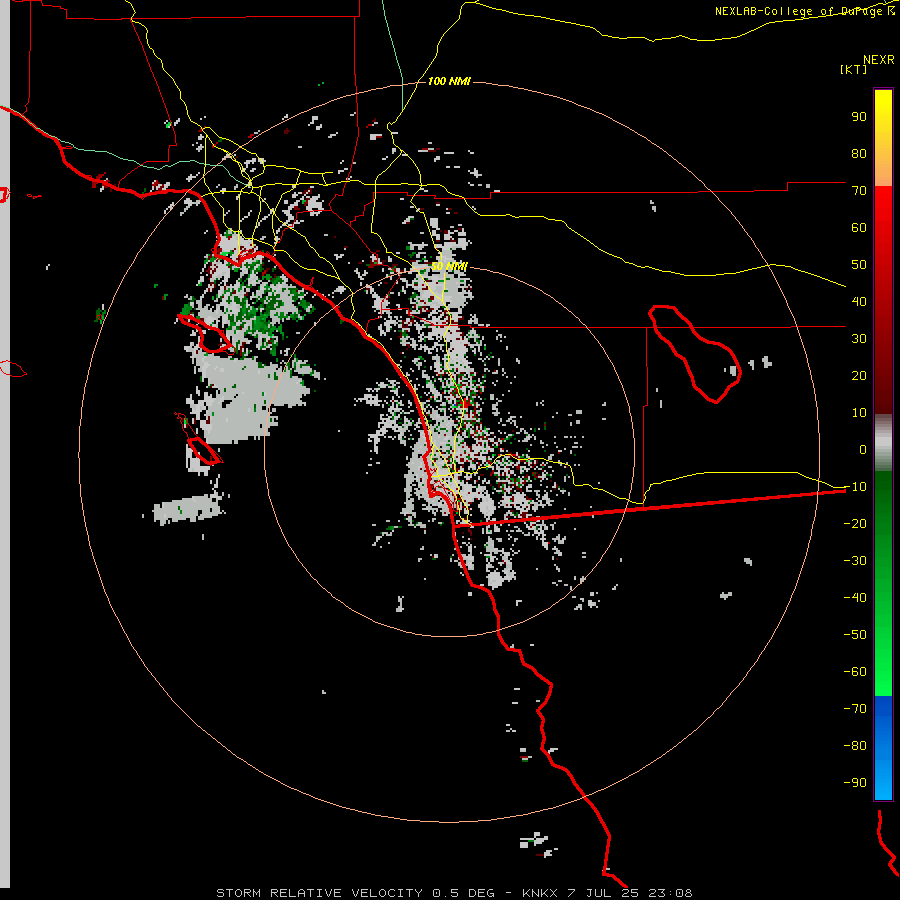
Task: Click the STORM RELATIVE VELOCITY caption text
Action: click(320, 893)
